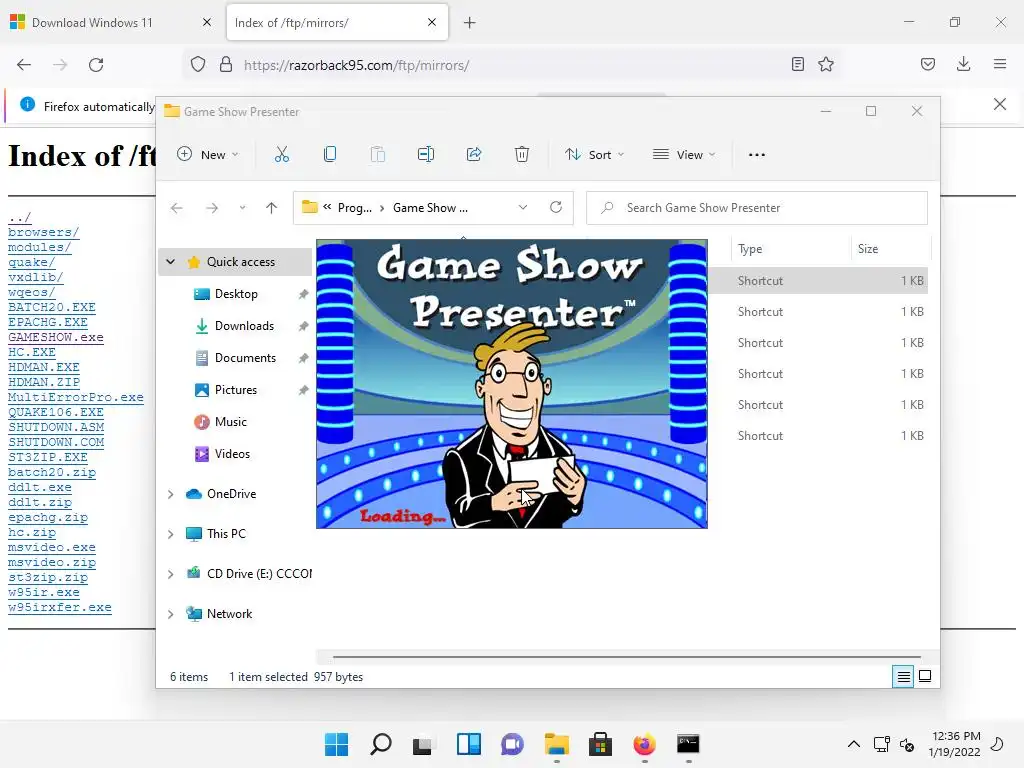Image resolution: width=1024 pixels, height=768 pixels.
Task: Click the taskbar clock and date
Action: tap(954, 744)
